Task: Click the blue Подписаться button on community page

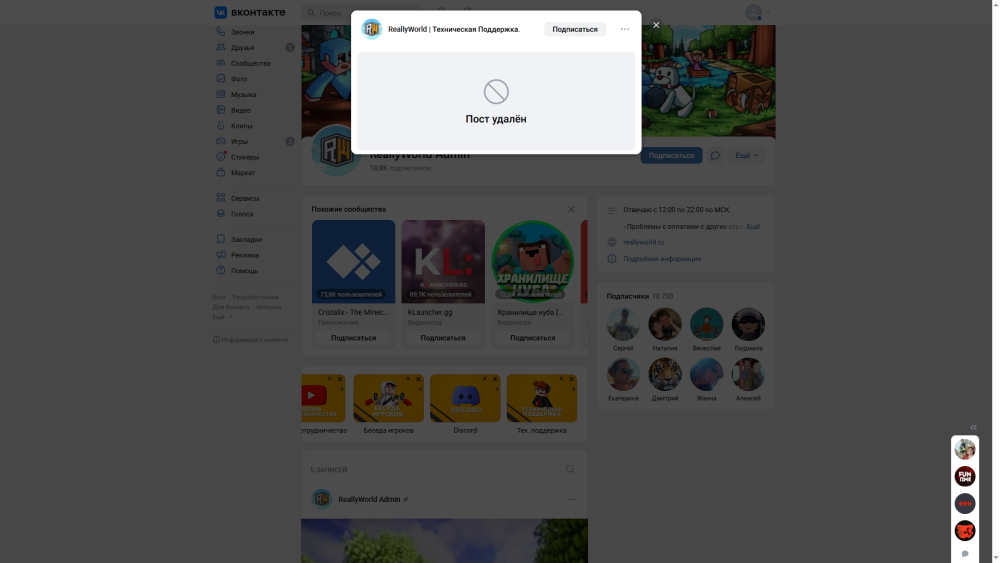Action: point(671,156)
